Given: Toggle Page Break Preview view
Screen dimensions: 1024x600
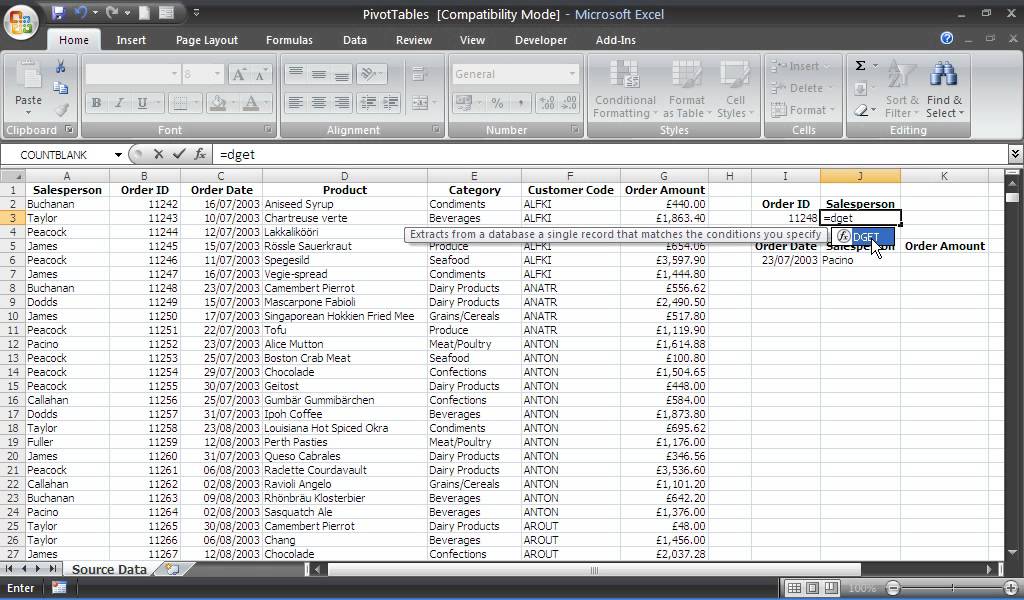Looking at the screenshot, I should point(830,588).
